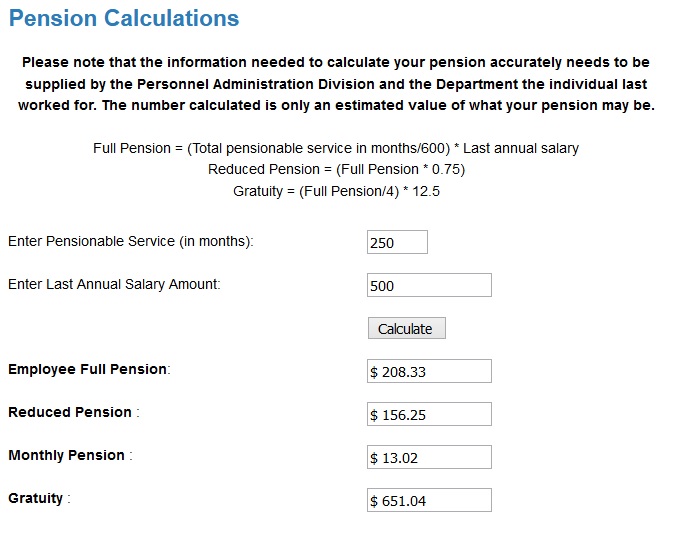Screen dimensions: 688x546
Task: Click the Last Annual Salary Amount field
Action: click(x=429, y=285)
